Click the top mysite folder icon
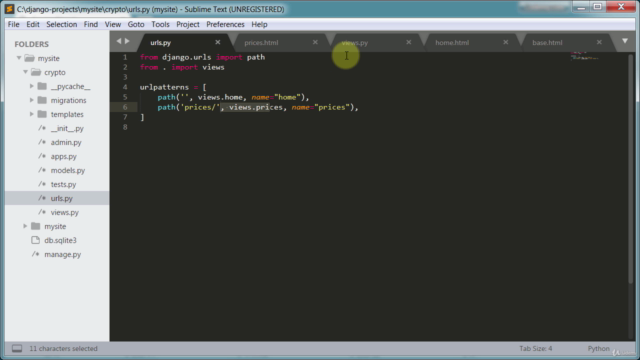The height and width of the screenshot is (360, 640). coord(29,58)
